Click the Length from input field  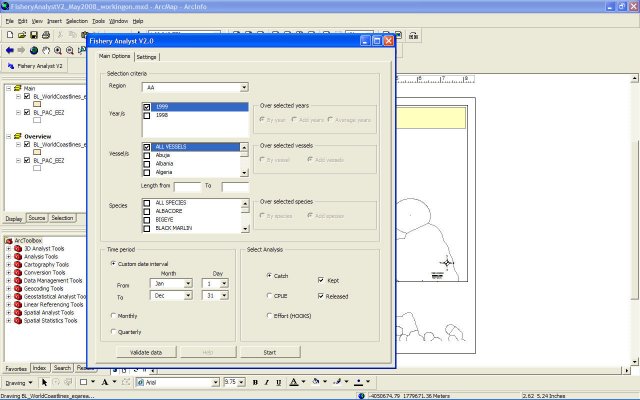[x=187, y=187]
